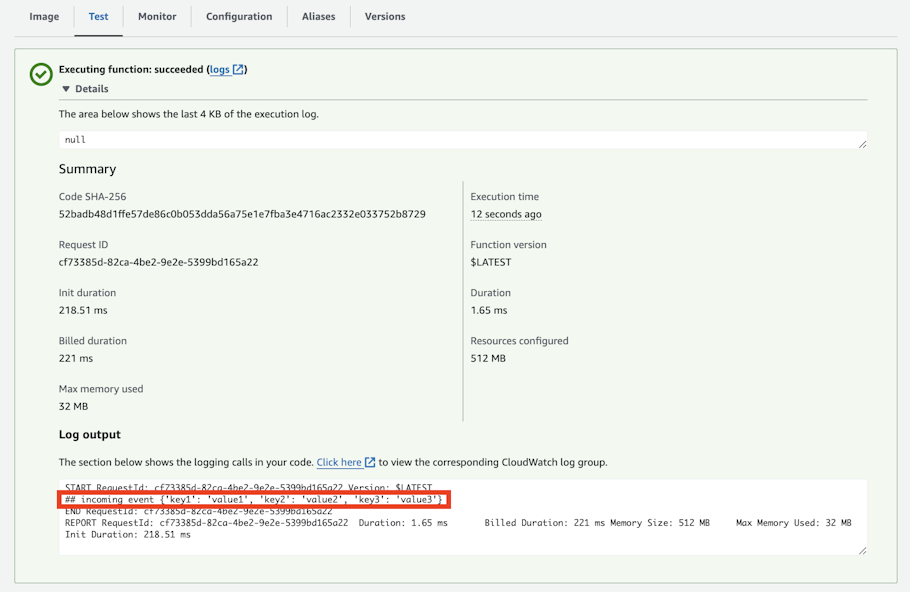Image resolution: width=910 pixels, height=592 pixels.
Task: Click the 12 seconds ago link
Action: pyautogui.click(x=506, y=214)
